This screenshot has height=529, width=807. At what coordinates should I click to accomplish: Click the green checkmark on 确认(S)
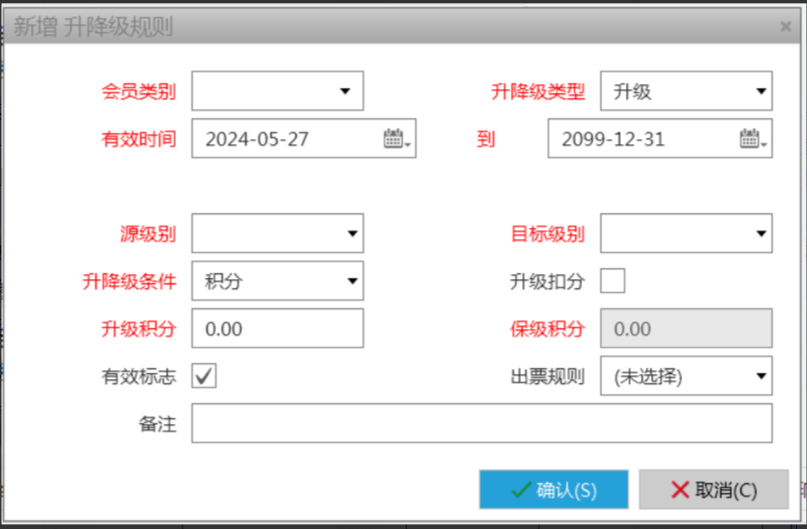point(521,490)
